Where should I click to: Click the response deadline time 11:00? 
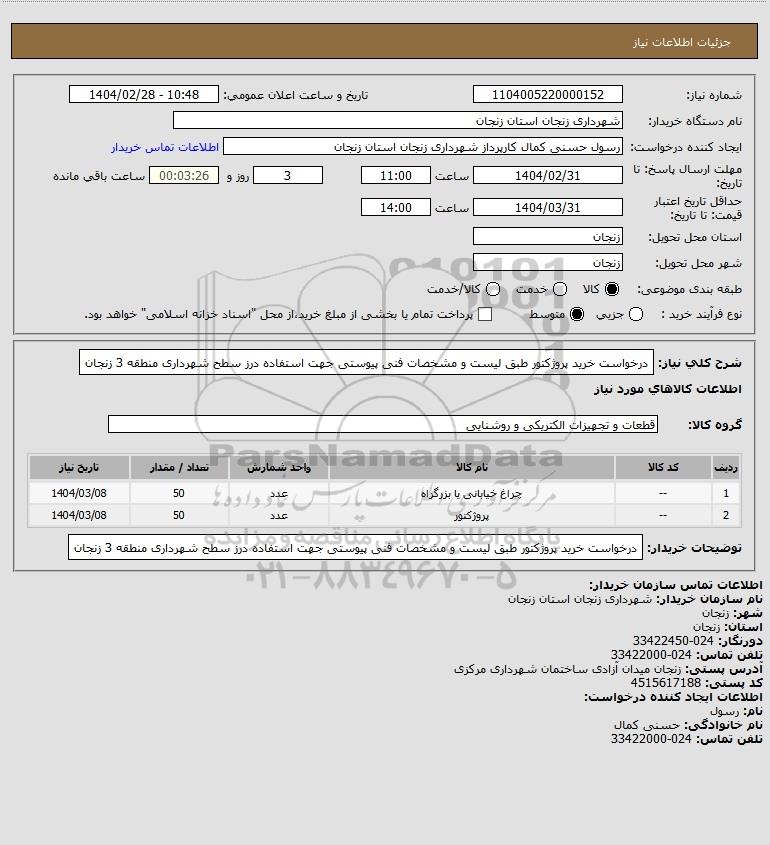pyautogui.click(x=396, y=176)
